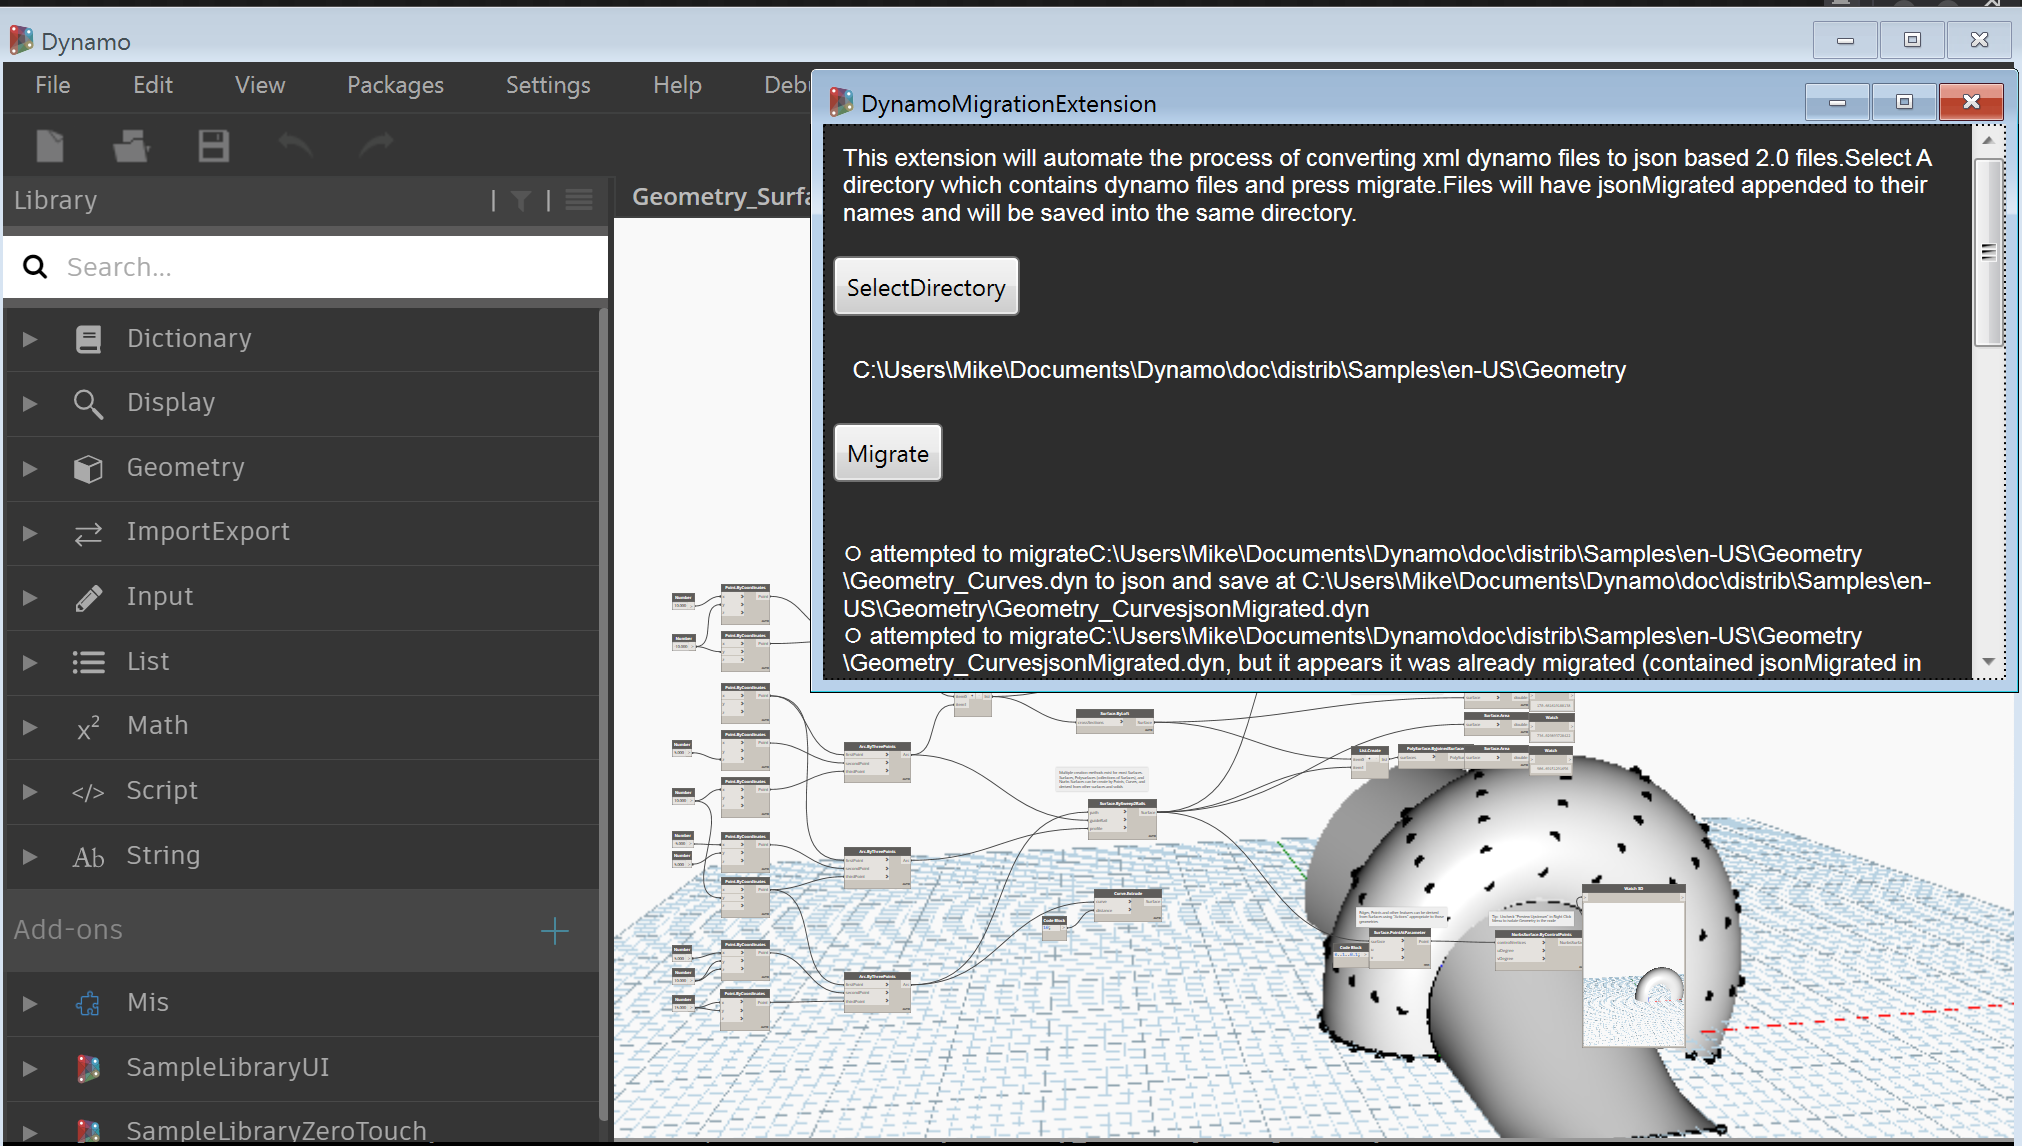Click the DynamoMigrationExtension window logo icon

pos(841,102)
